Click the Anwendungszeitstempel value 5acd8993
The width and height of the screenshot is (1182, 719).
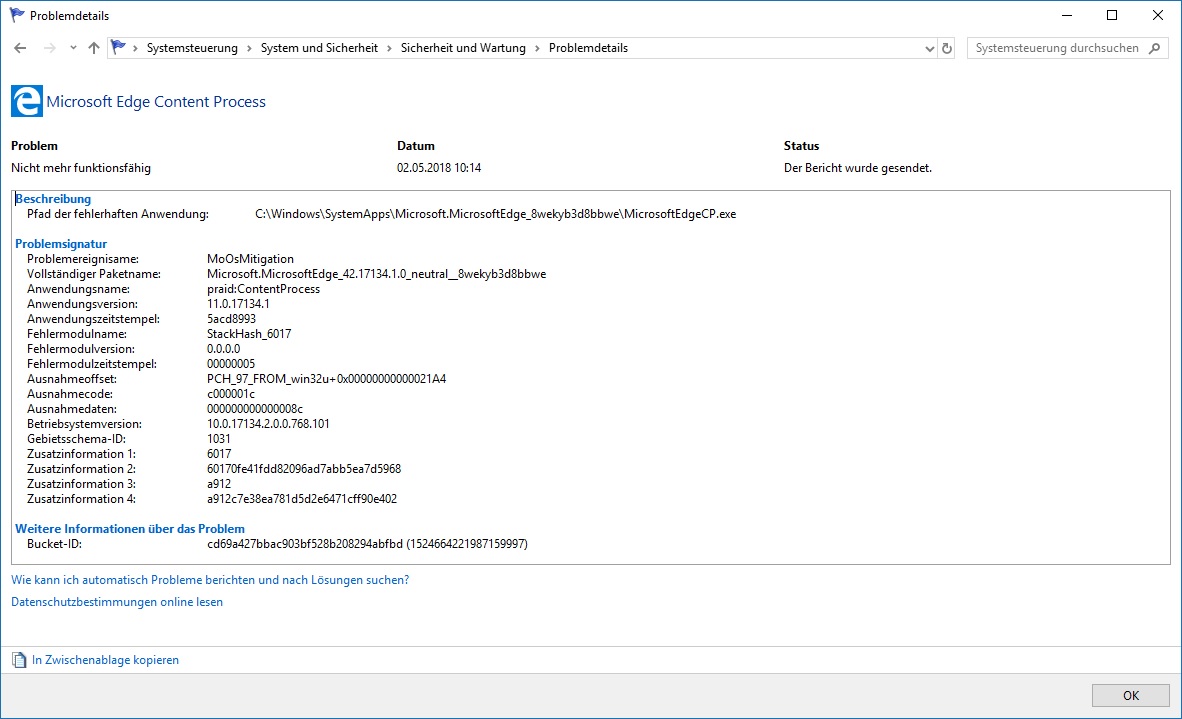point(231,320)
